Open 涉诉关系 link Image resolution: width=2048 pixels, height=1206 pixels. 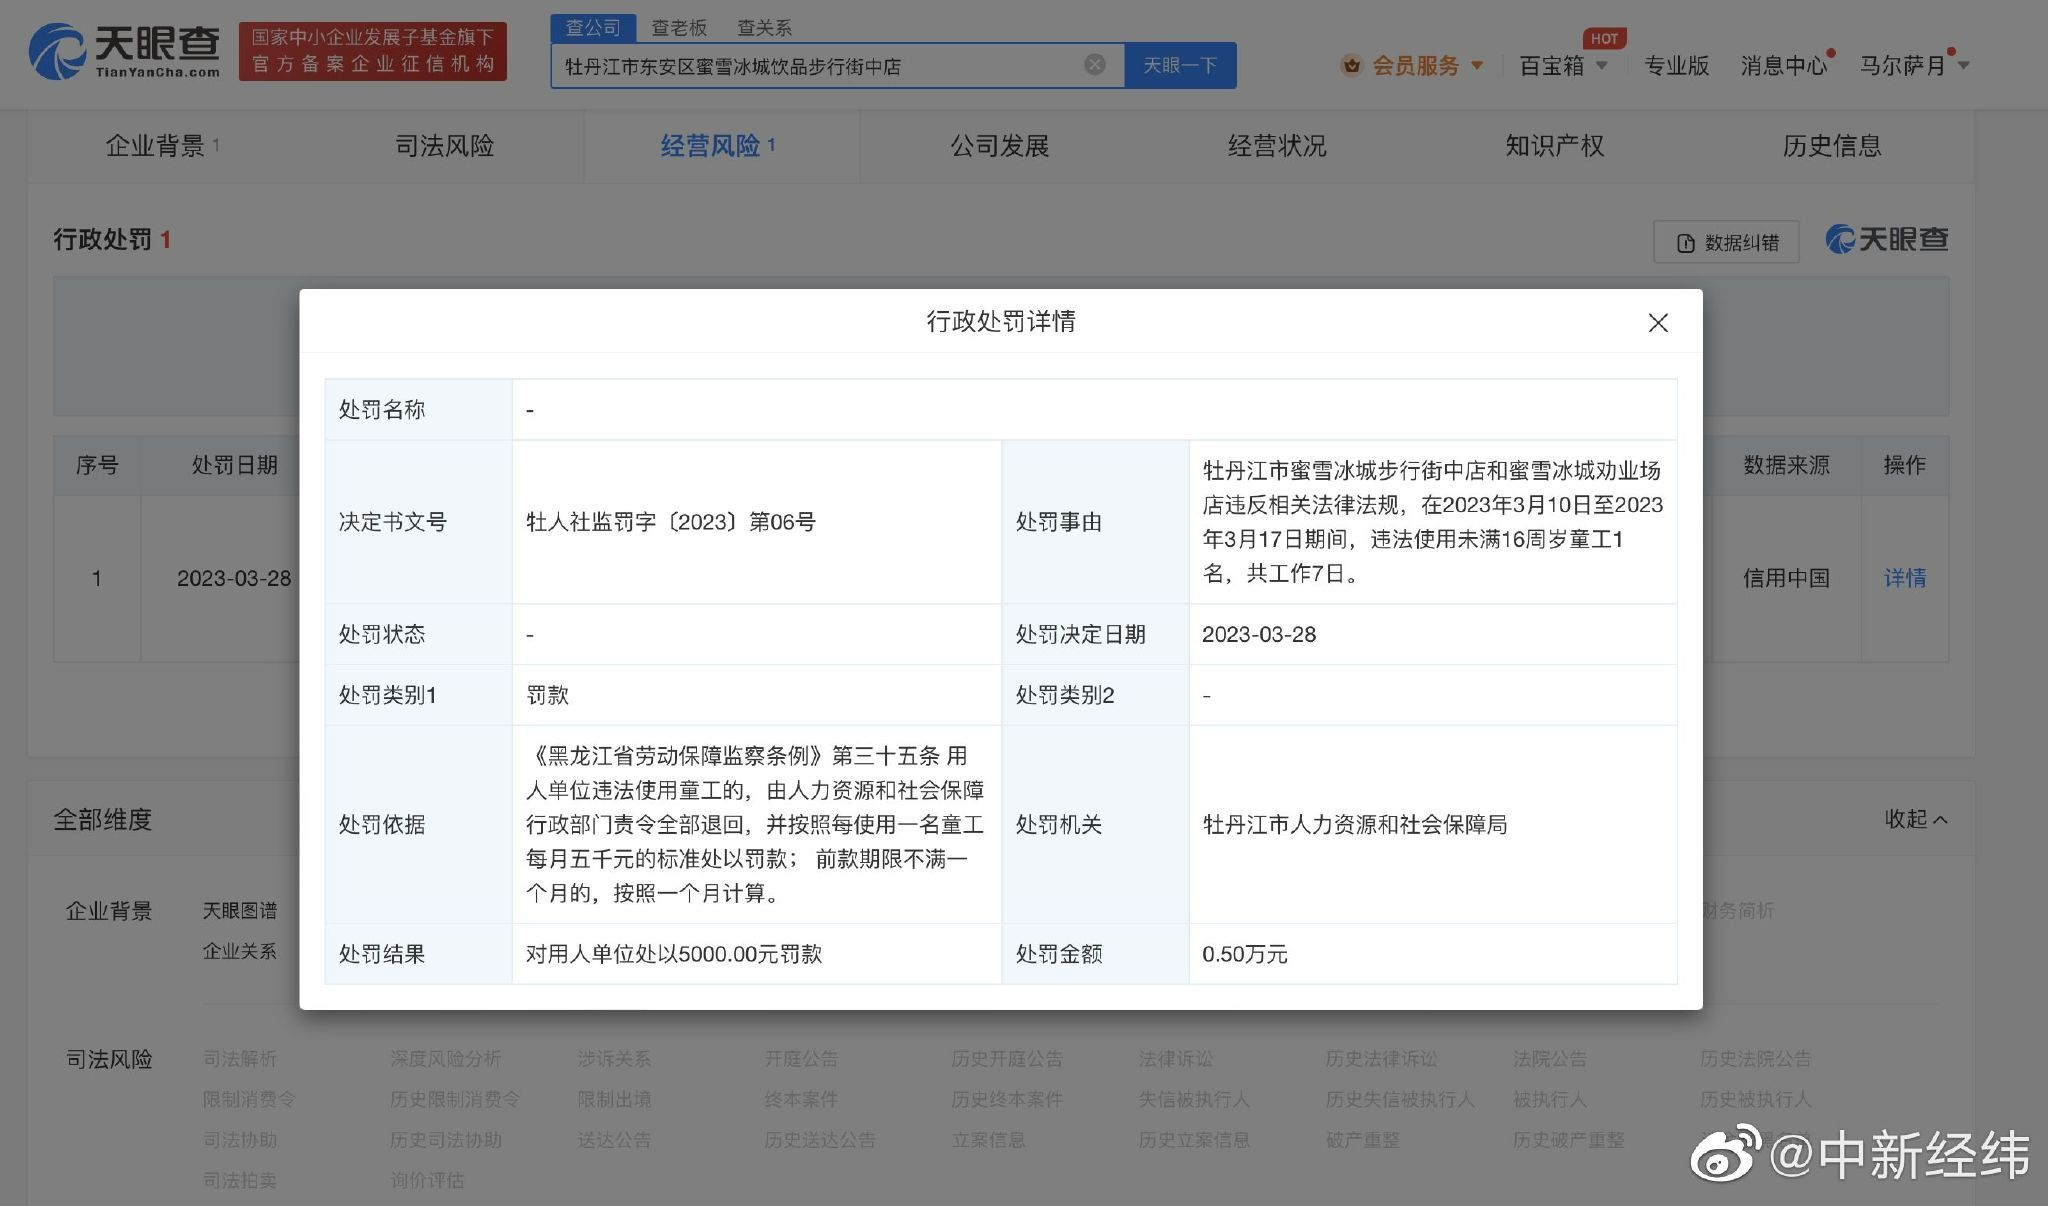click(614, 1058)
